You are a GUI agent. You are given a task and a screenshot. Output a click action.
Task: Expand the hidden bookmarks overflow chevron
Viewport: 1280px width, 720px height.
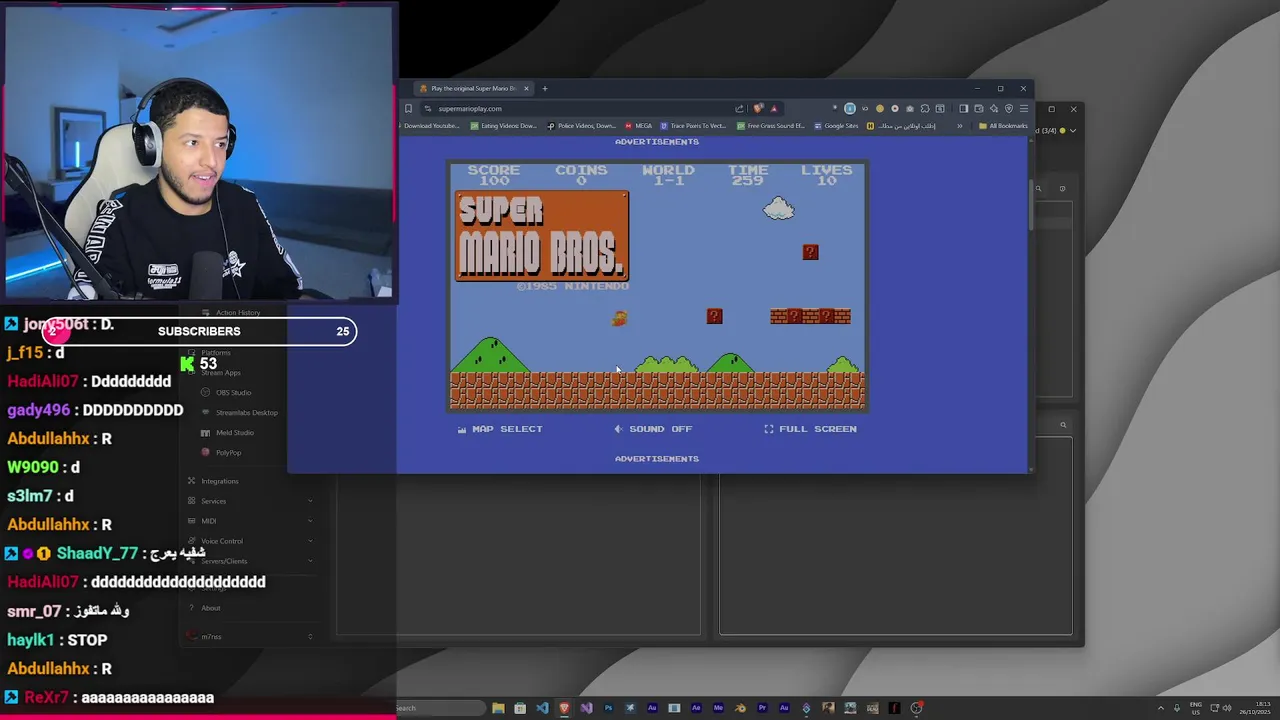(x=960, y=126)
